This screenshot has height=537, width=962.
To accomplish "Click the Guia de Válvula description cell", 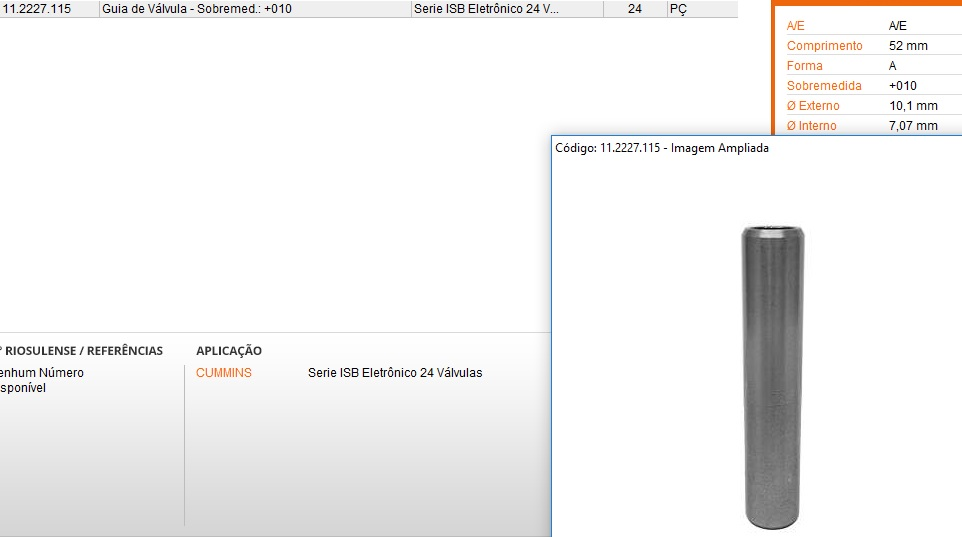I will pyautogui.click(x=198, y=9).
